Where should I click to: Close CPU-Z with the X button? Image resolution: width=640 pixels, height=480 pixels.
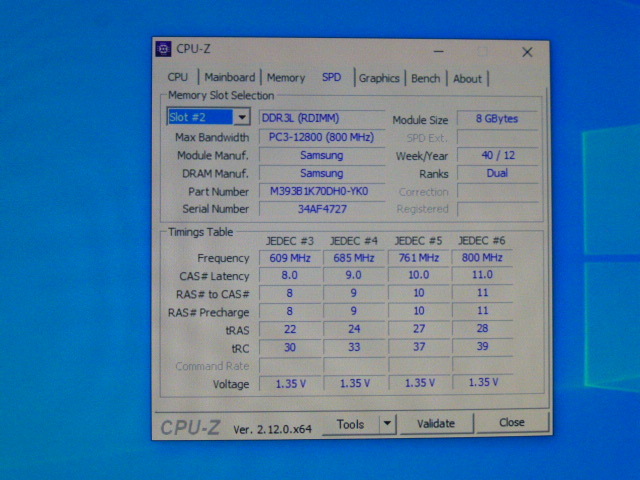point(527,52)
